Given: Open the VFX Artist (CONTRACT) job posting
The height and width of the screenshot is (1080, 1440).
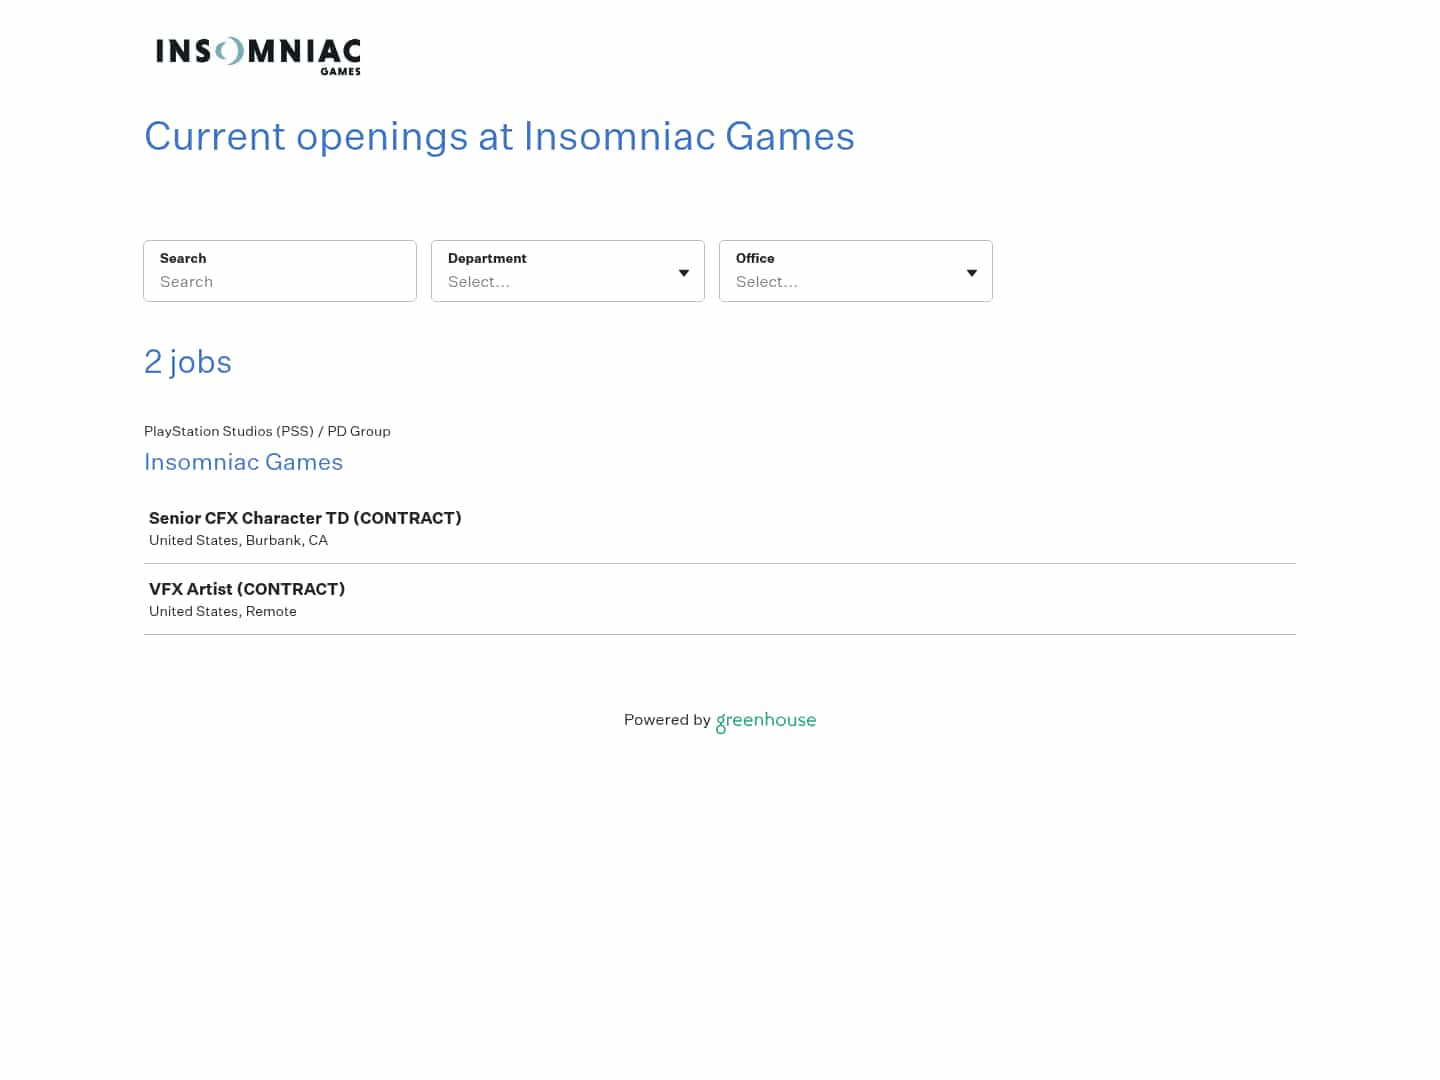Looking at the screenshot, I should [246, 589].
